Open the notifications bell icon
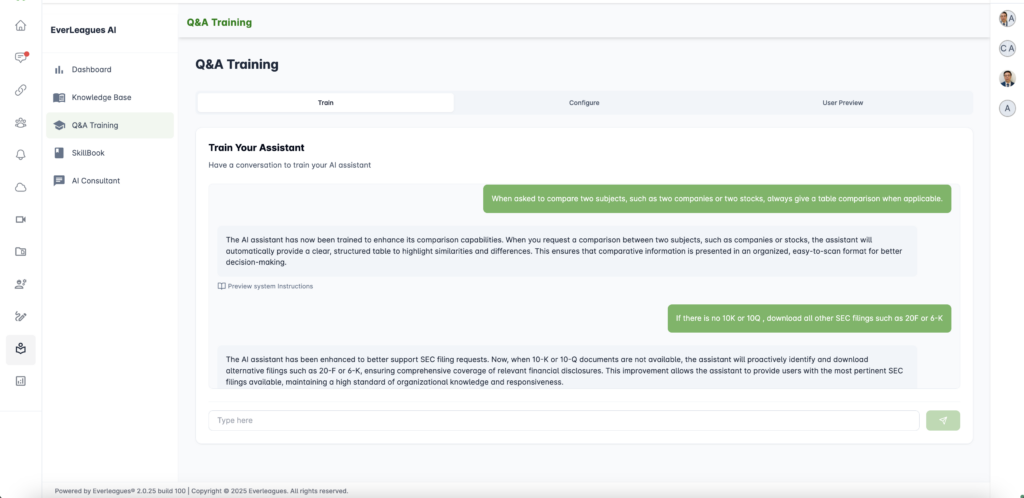Screen dimensions: 1024x498 (20, 154)
